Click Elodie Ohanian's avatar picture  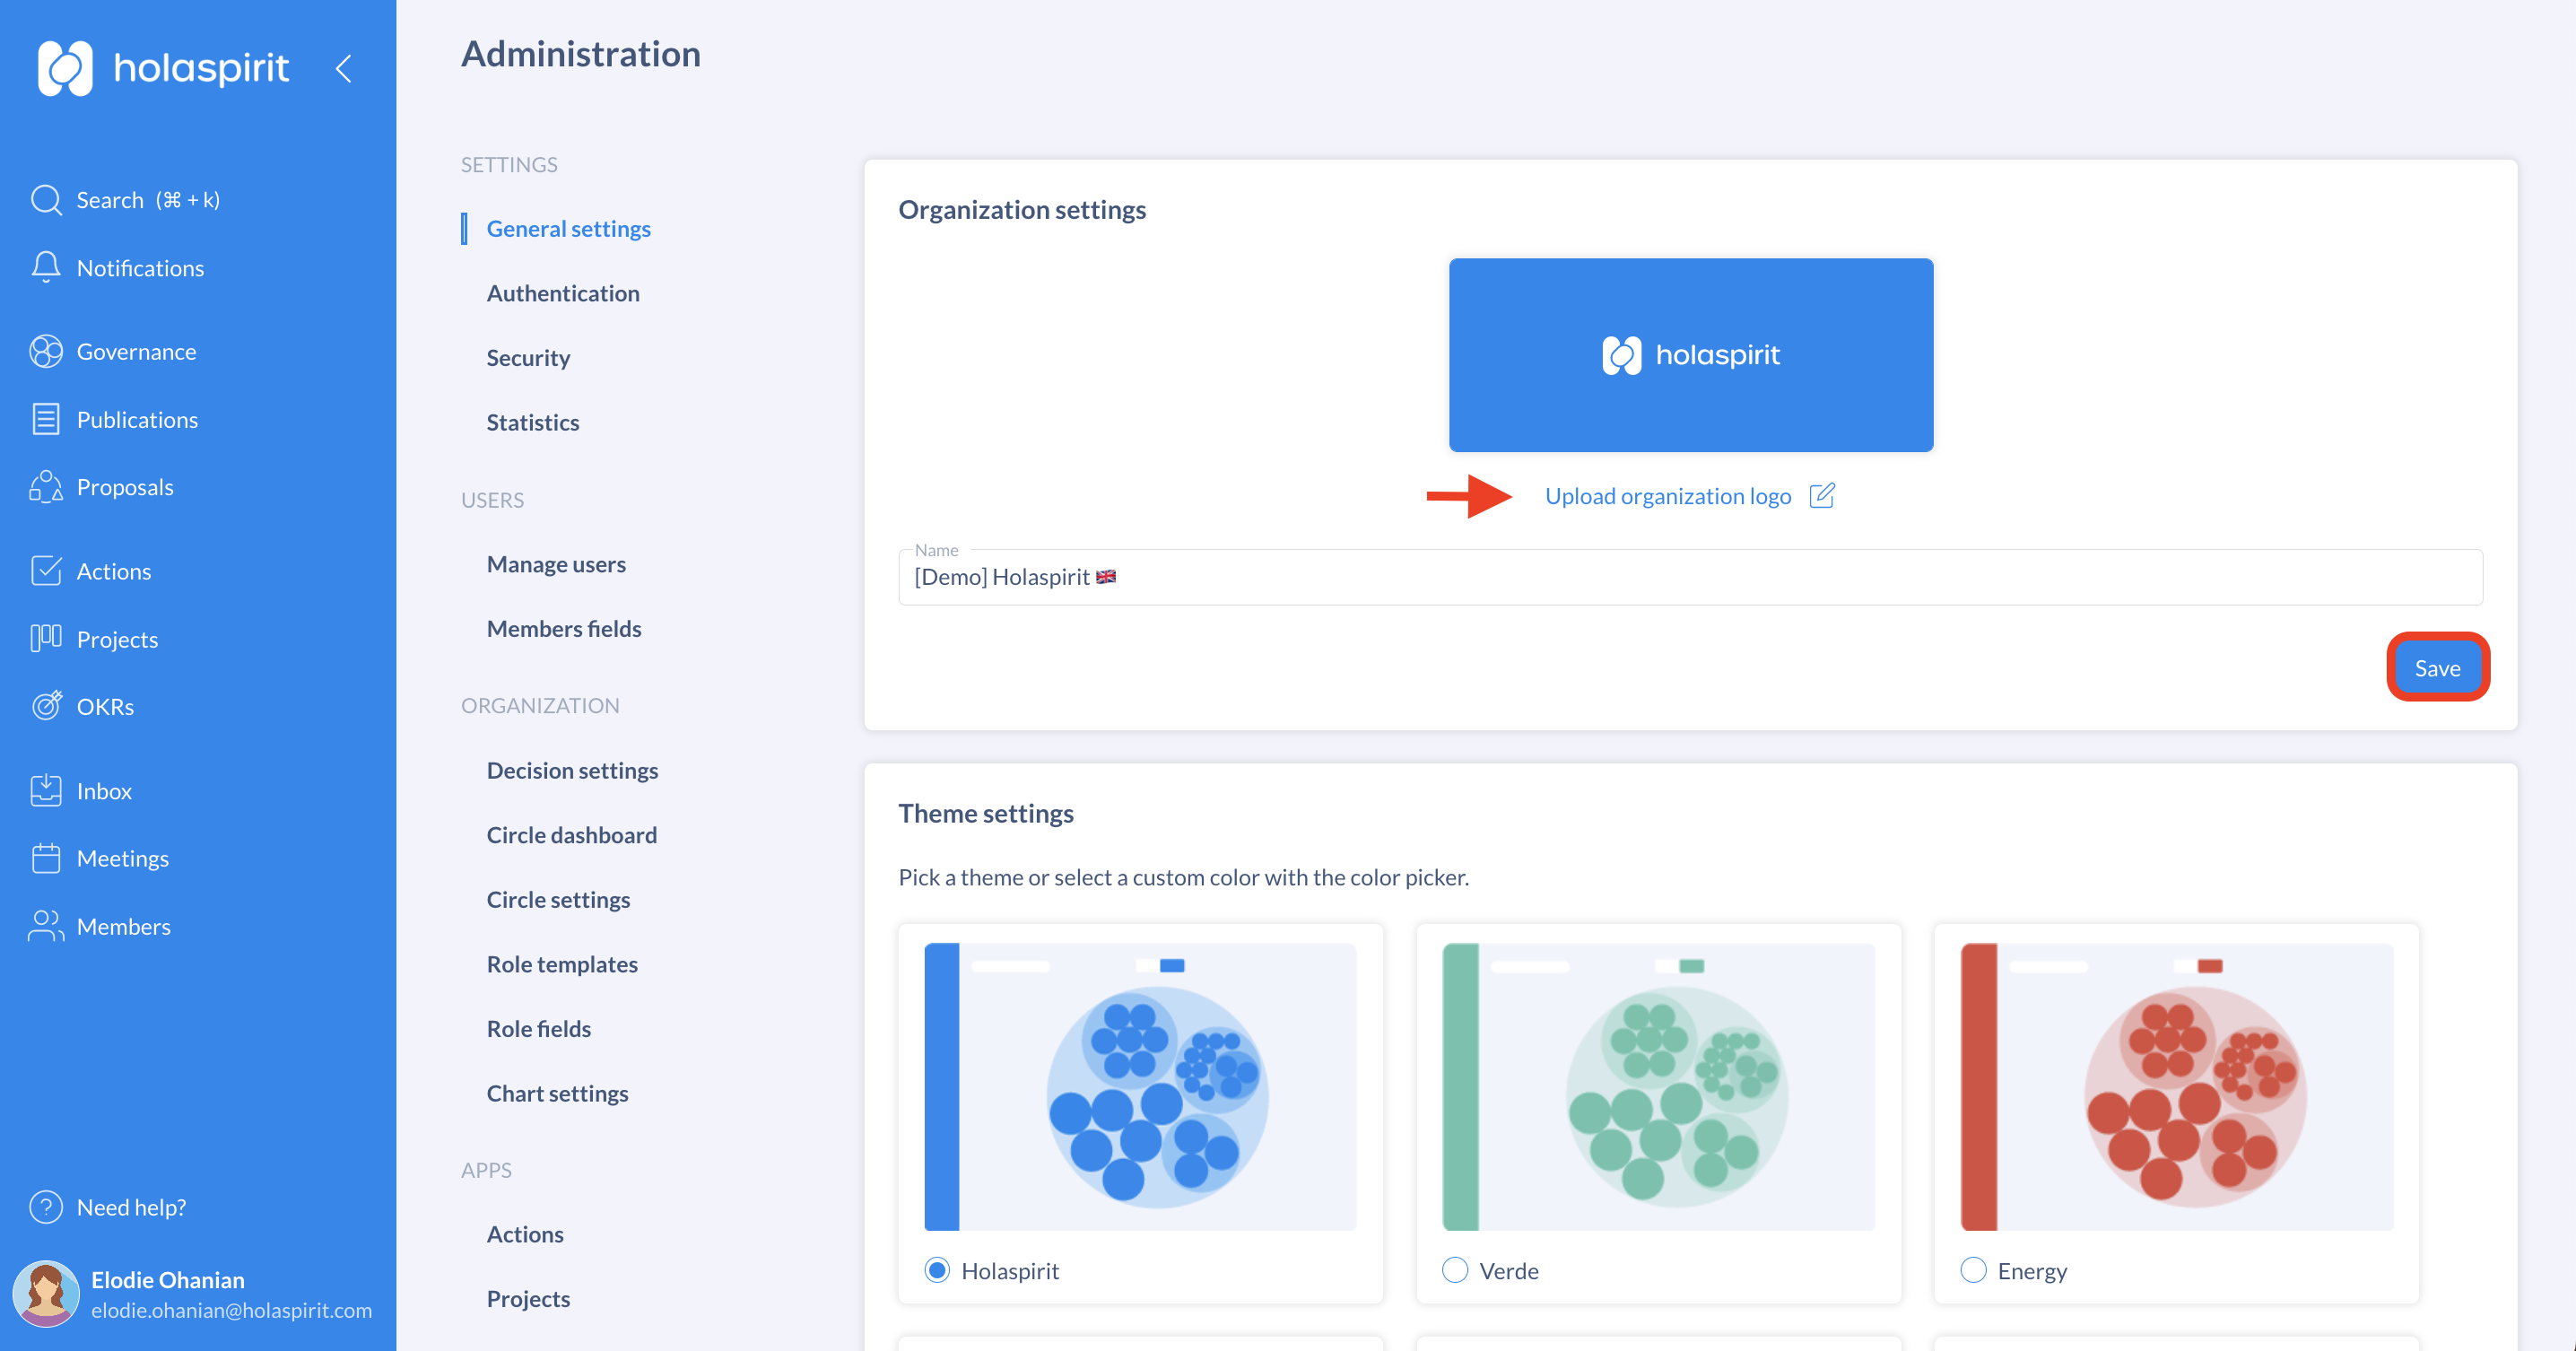[46, 1294]
